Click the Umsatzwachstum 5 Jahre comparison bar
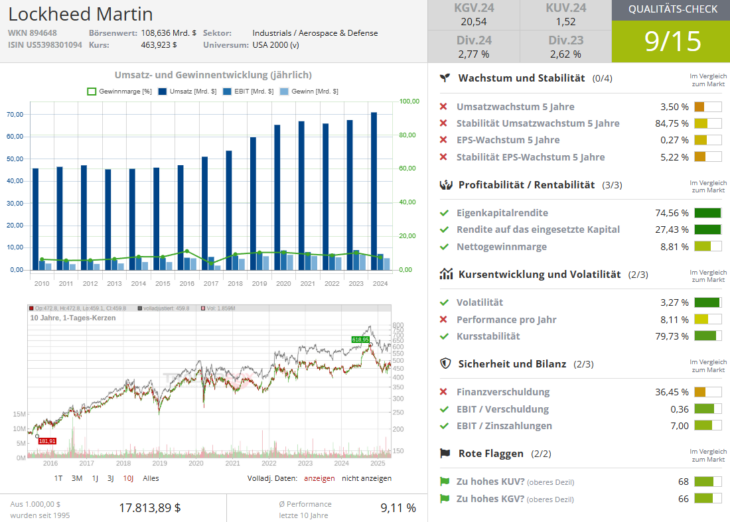Image resolution: width=730 pixels, height=522 pixels. pyautogui.click(x=708, y=107)
